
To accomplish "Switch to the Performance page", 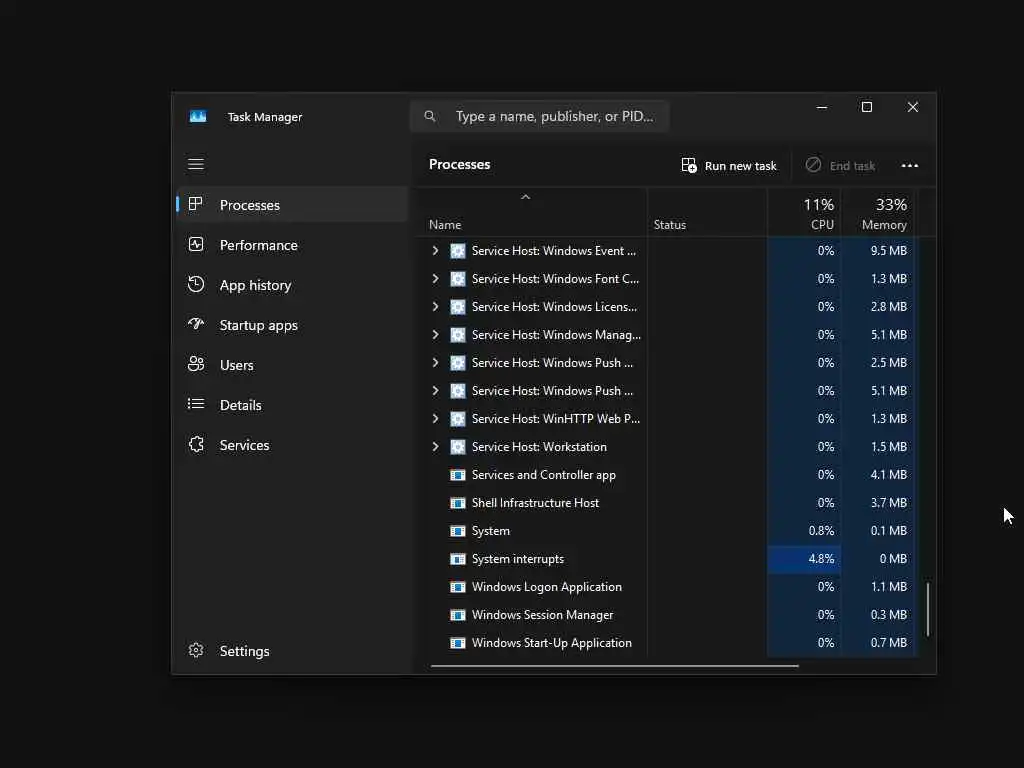I will [x=293, y=245].
